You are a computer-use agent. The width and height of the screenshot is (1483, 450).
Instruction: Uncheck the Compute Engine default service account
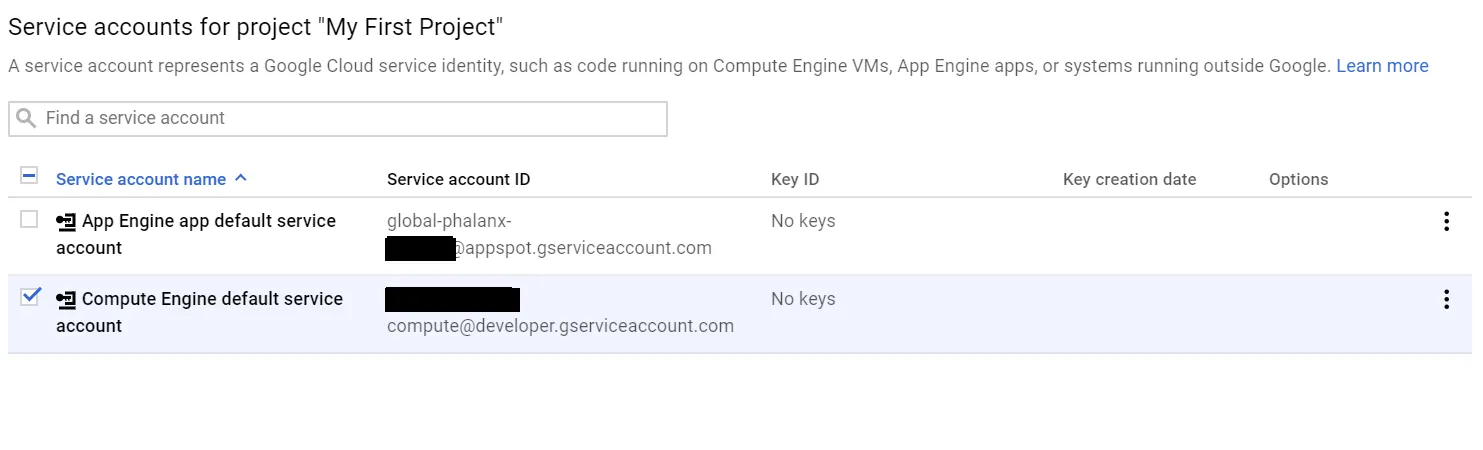point(30,296)
